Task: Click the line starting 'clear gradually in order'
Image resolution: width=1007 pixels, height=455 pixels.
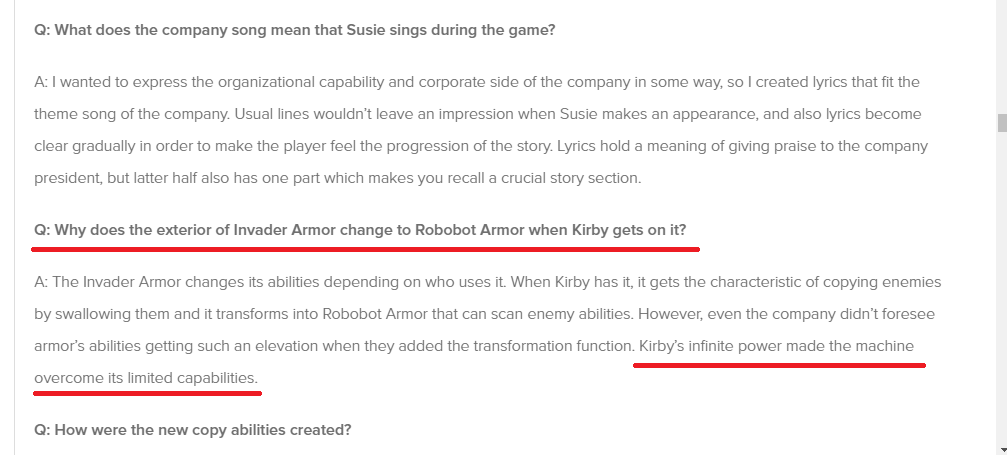Action: click(481, 147)
